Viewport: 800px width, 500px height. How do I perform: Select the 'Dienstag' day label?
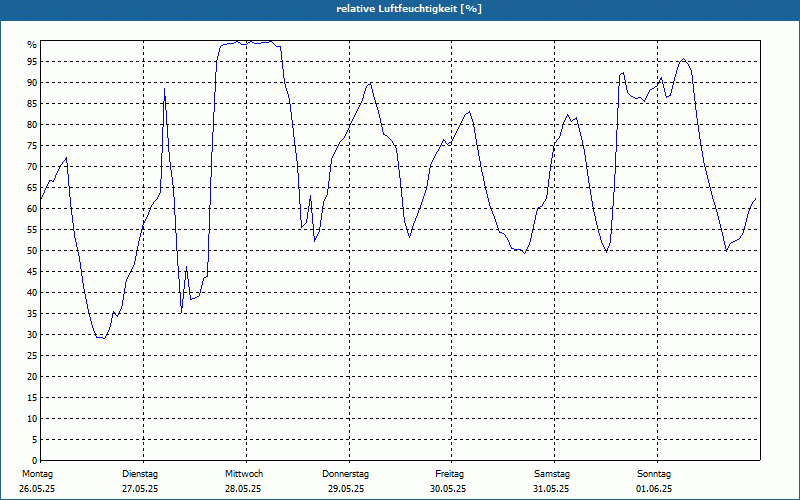140,474
